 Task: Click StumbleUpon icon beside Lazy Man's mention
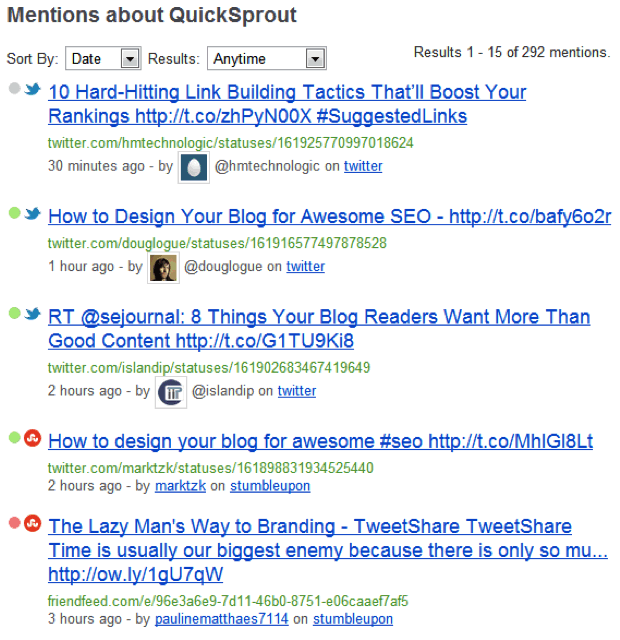33,524
